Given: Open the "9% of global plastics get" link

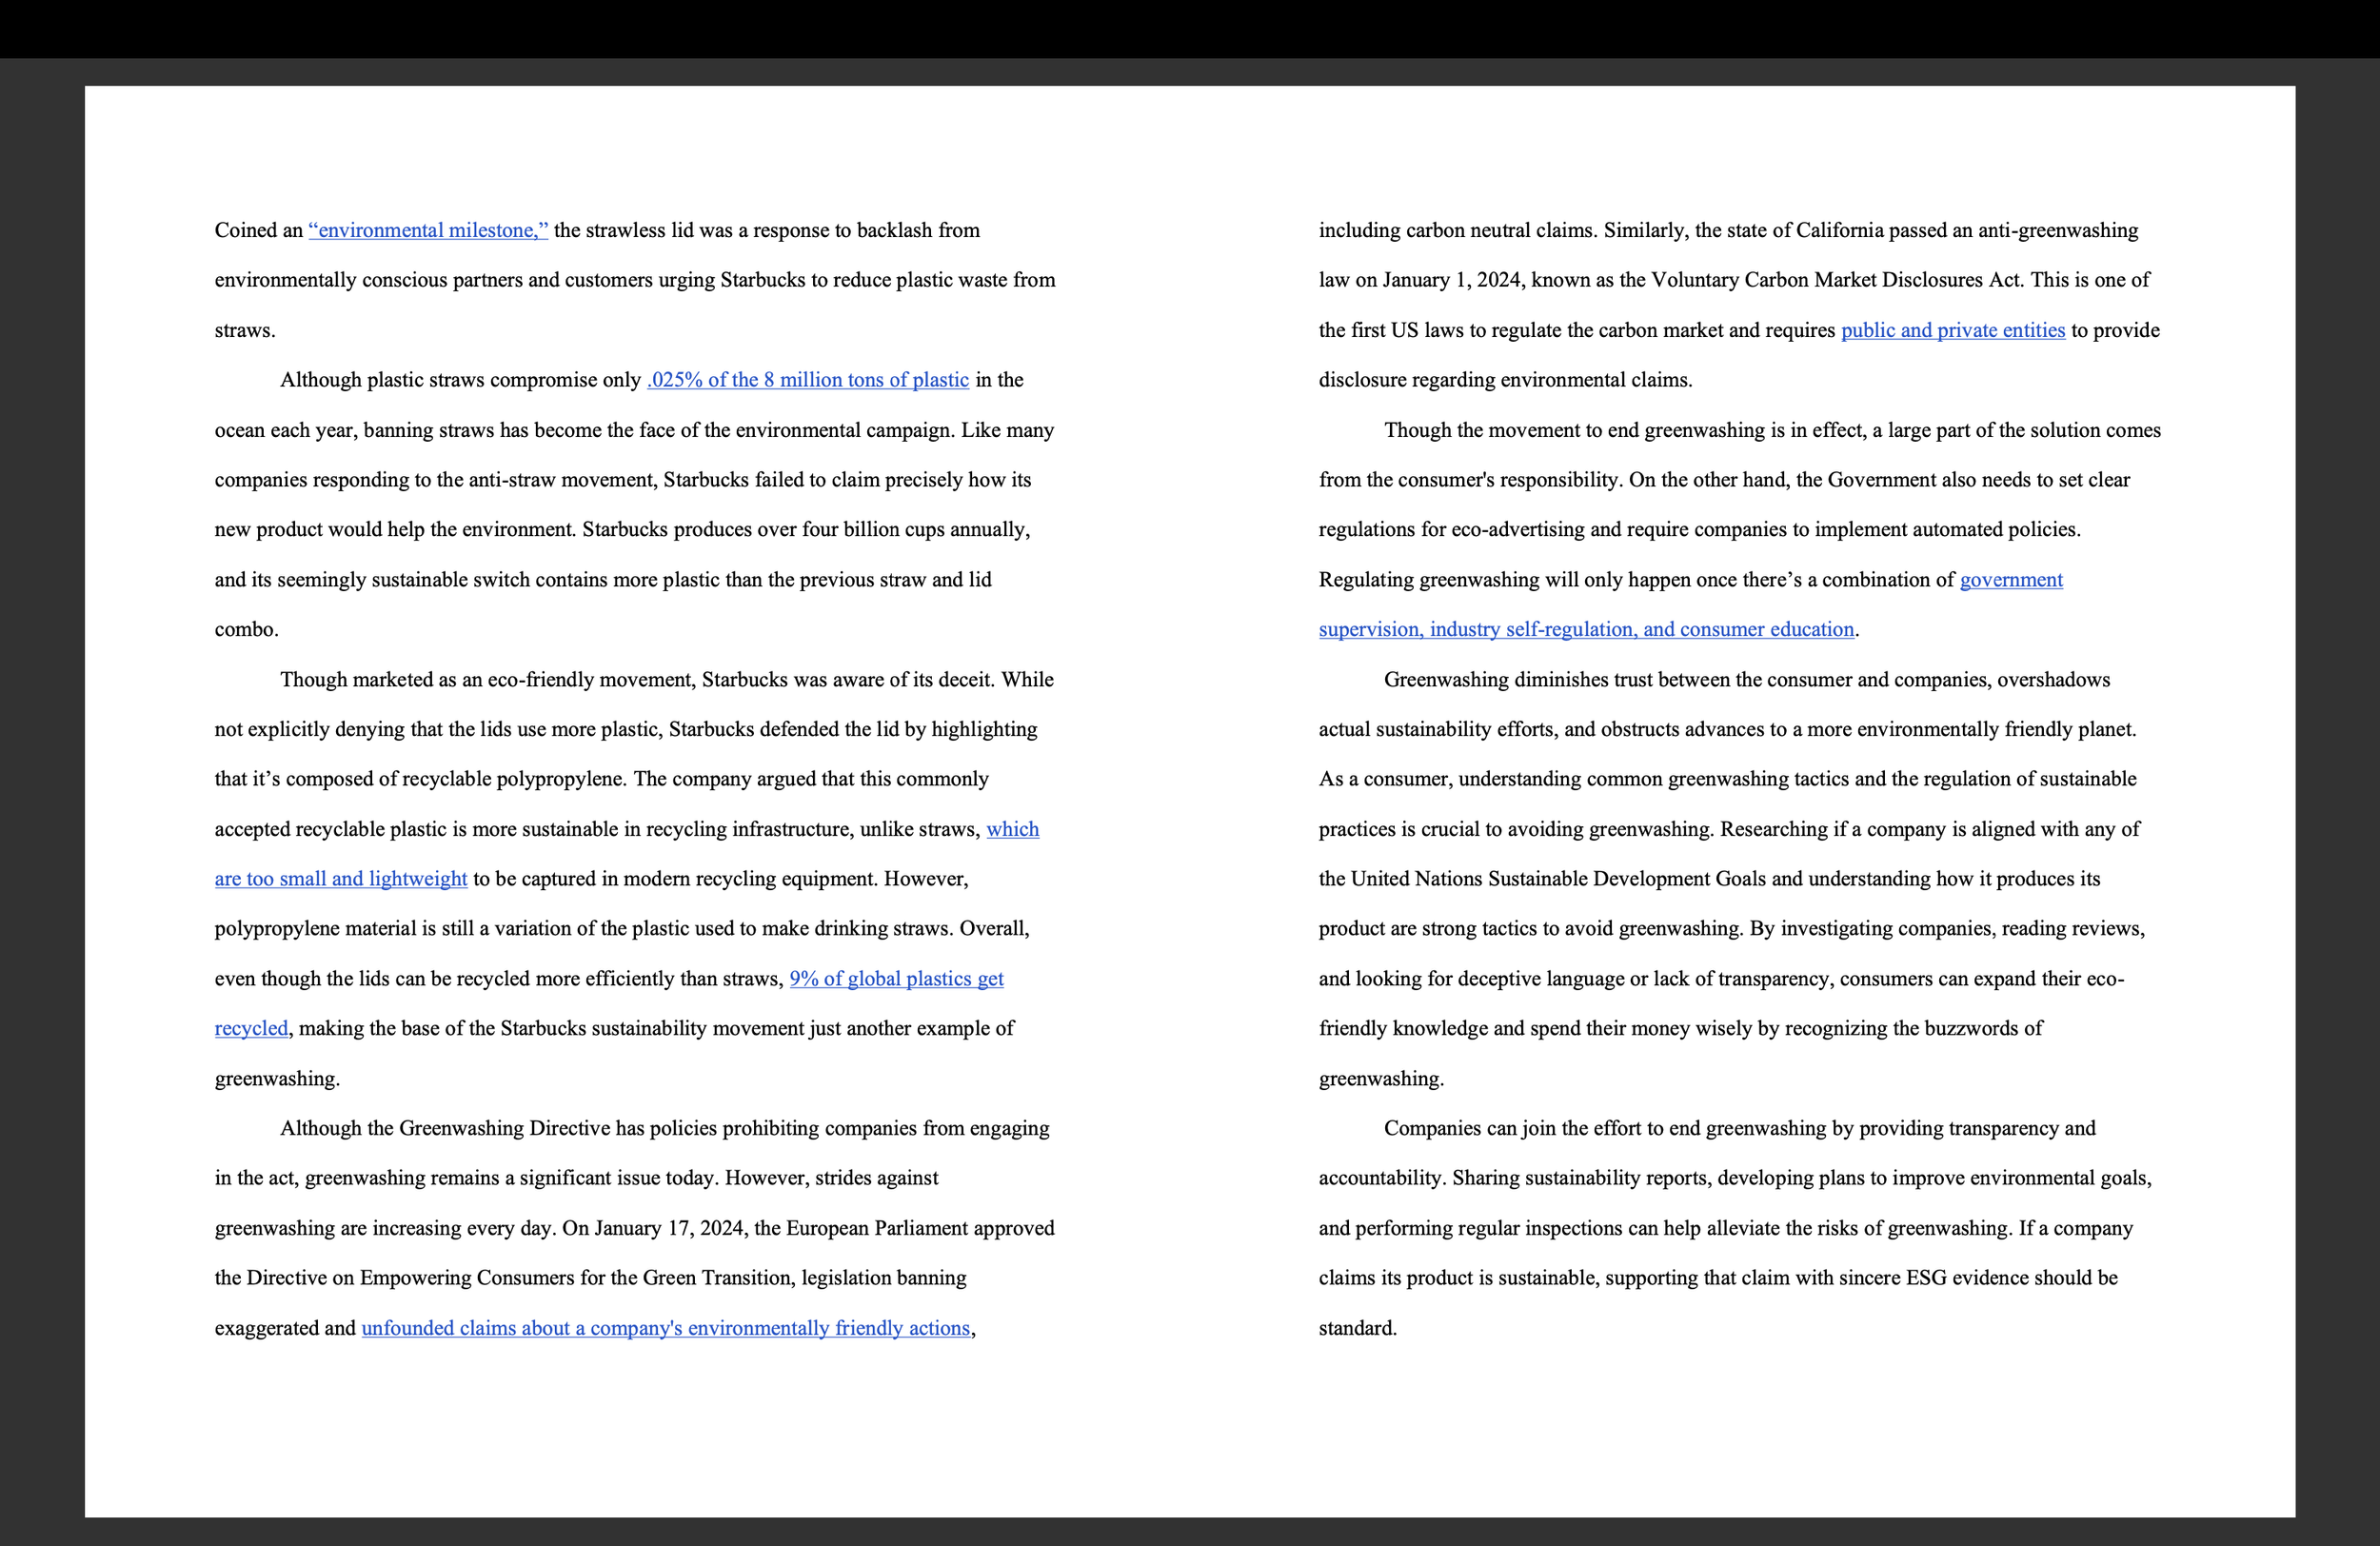Looking at the screenshot, I should point(896,979).
